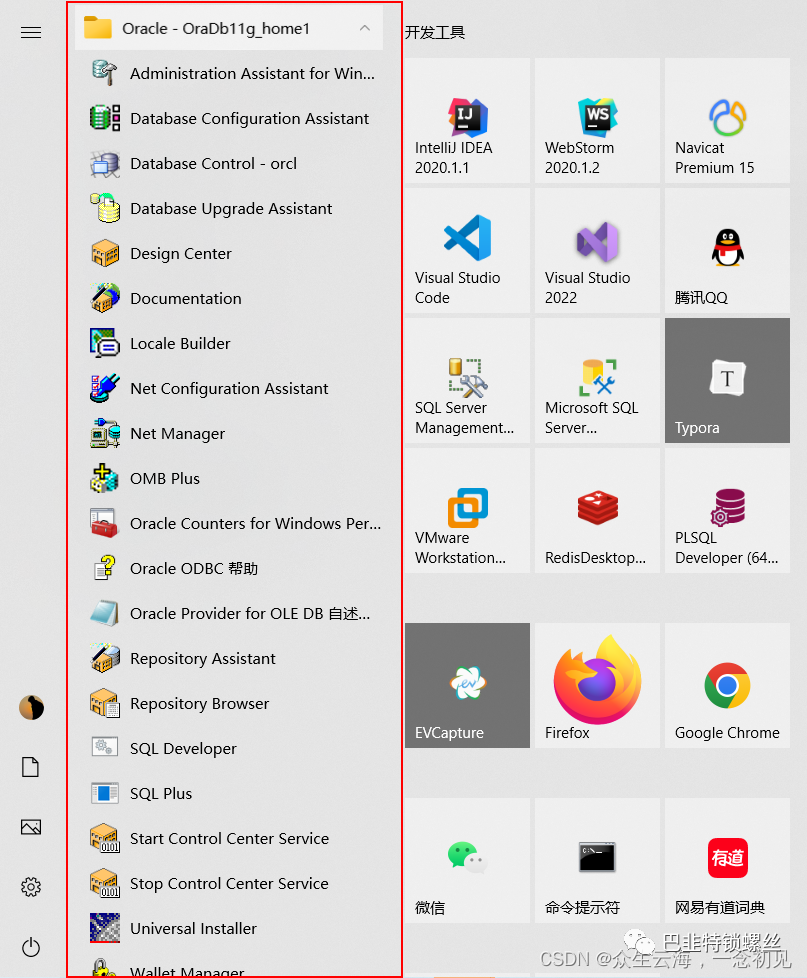Open Visual Studio 2022 tile
The height and width of the screenshot is (978, 807).
(597, 250)
